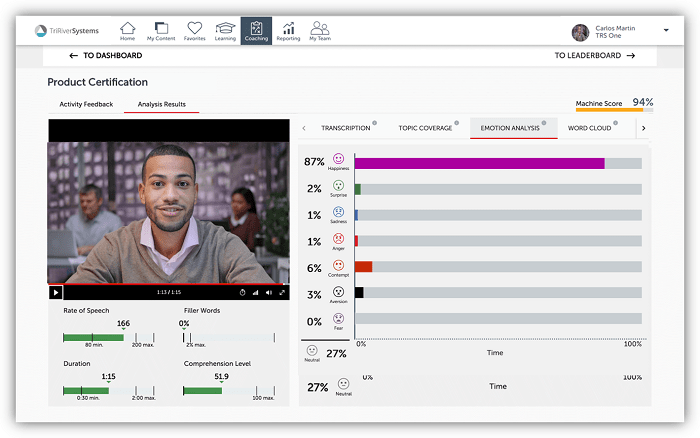
Task: Open the Word Cloud tab
Action: (x=589, y=128)
